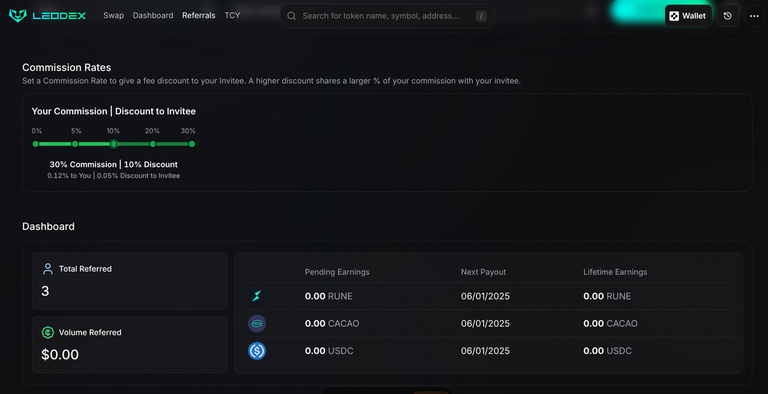Image resolution: width=768 pixels, height=394 pixels.
Task: Set commission slider to 0% point
Action: (35, 144)
